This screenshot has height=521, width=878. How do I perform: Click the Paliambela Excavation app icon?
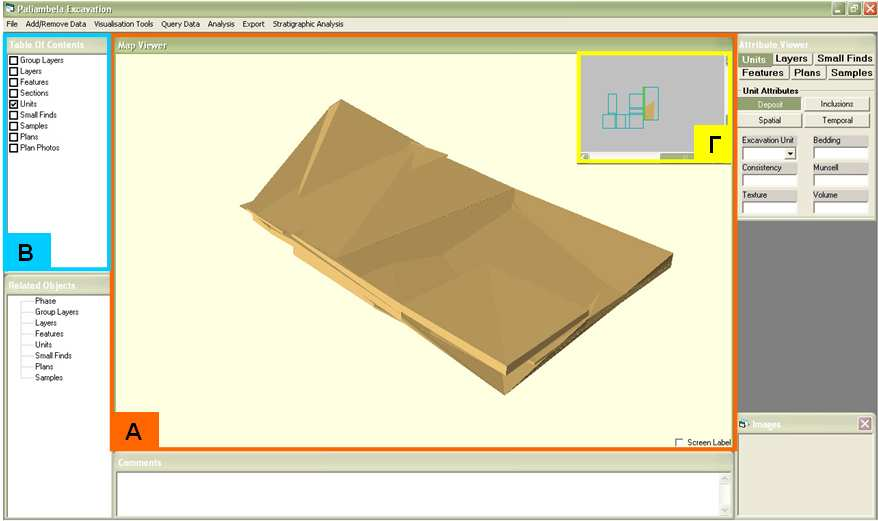[x=9, y=9]
